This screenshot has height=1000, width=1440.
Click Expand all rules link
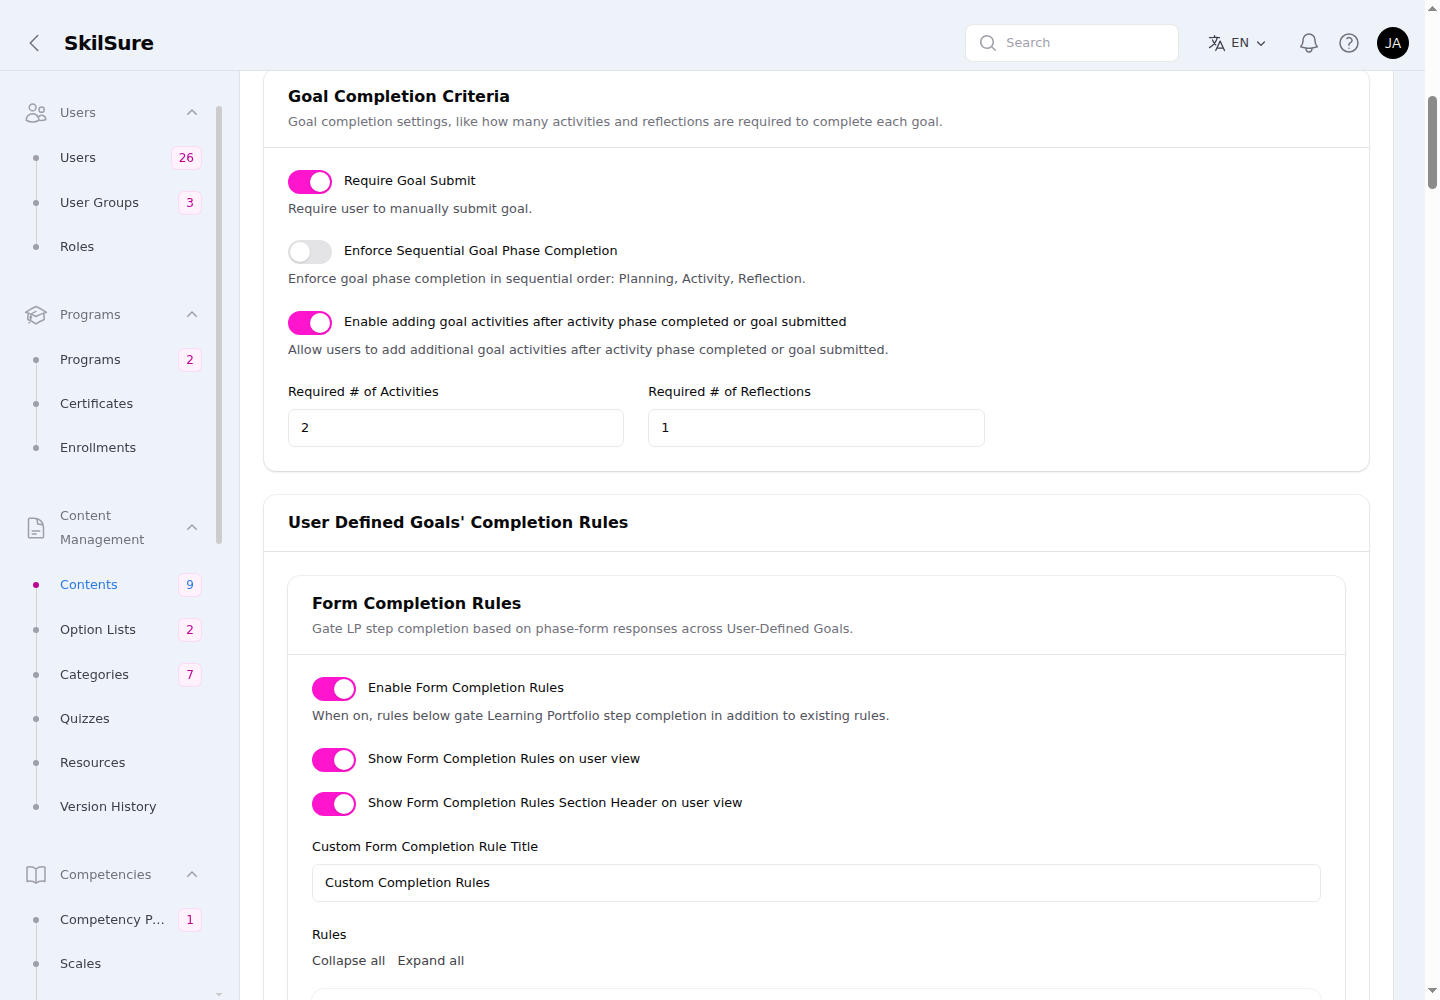[x=431, y=961]
